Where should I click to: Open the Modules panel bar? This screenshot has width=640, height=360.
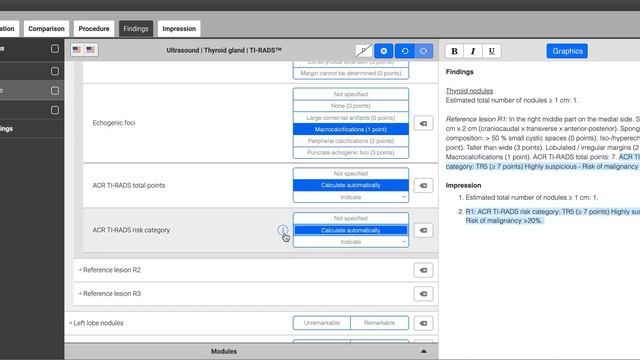(251, 351)
